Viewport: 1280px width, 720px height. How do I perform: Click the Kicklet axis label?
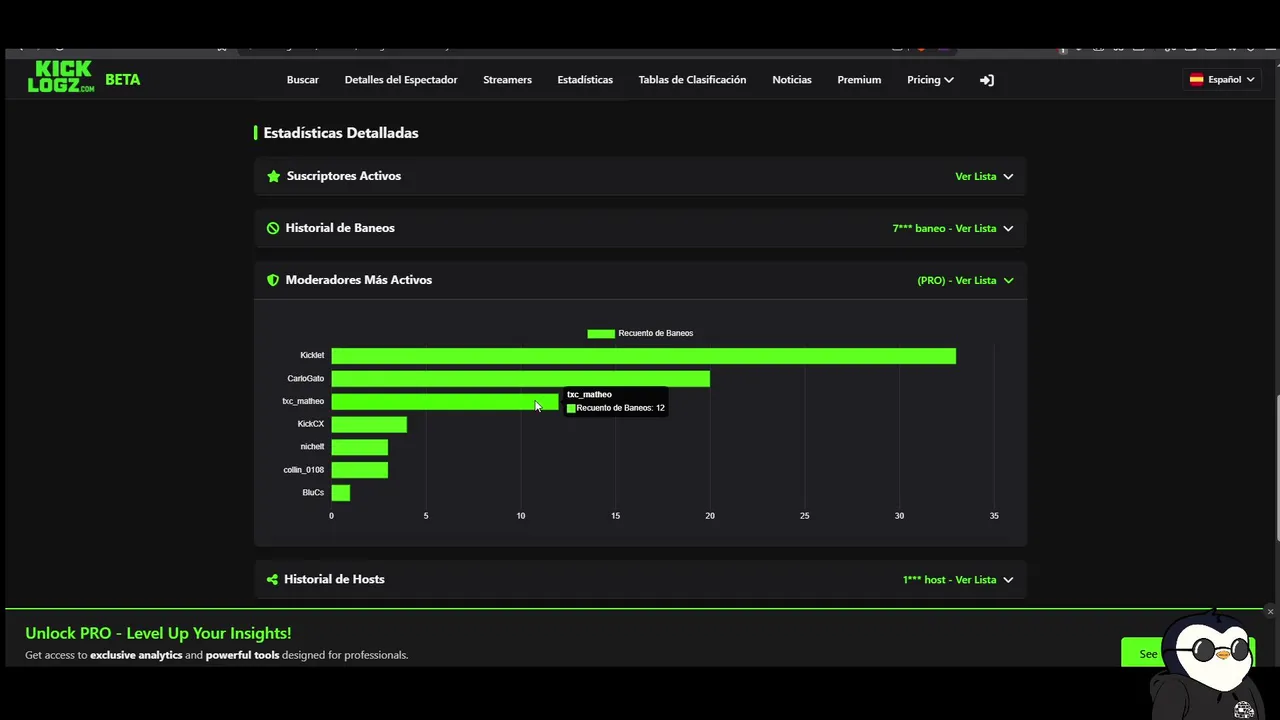tap(312, 356)
